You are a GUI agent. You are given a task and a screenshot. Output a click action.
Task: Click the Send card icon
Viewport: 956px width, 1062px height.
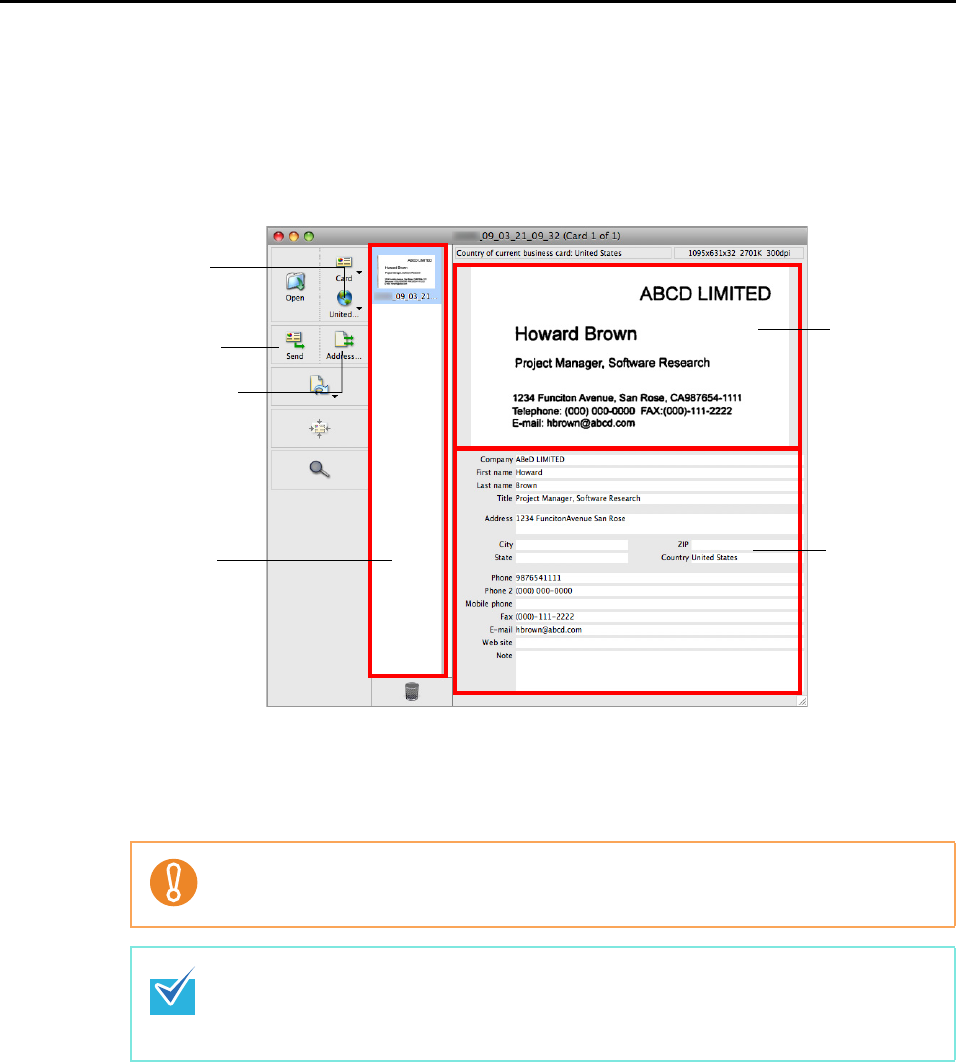tap(295, 340)
